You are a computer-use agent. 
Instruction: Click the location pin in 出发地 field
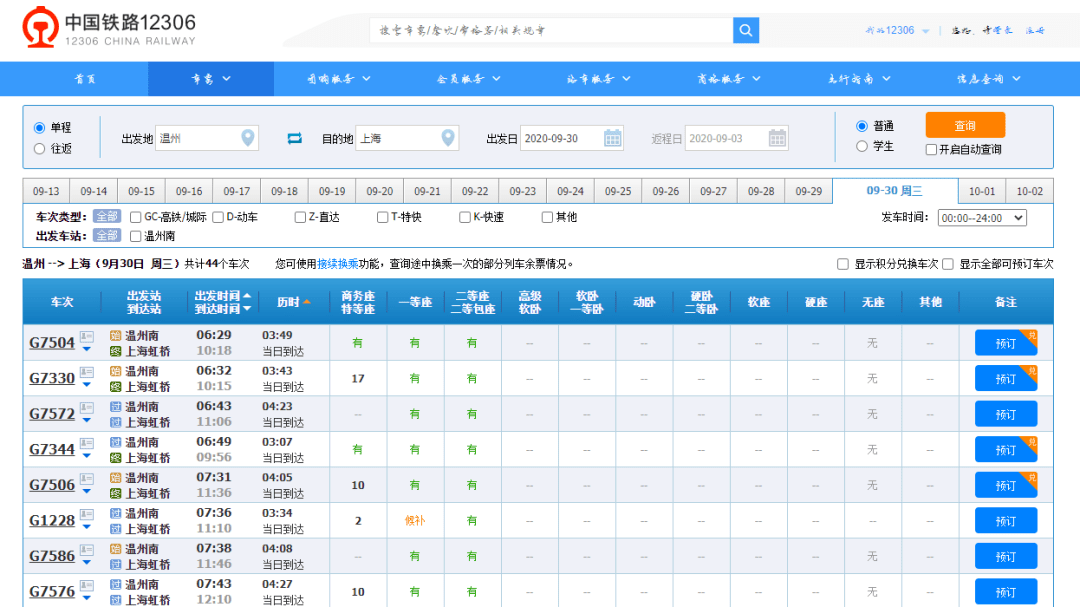[x=248, y=138]
